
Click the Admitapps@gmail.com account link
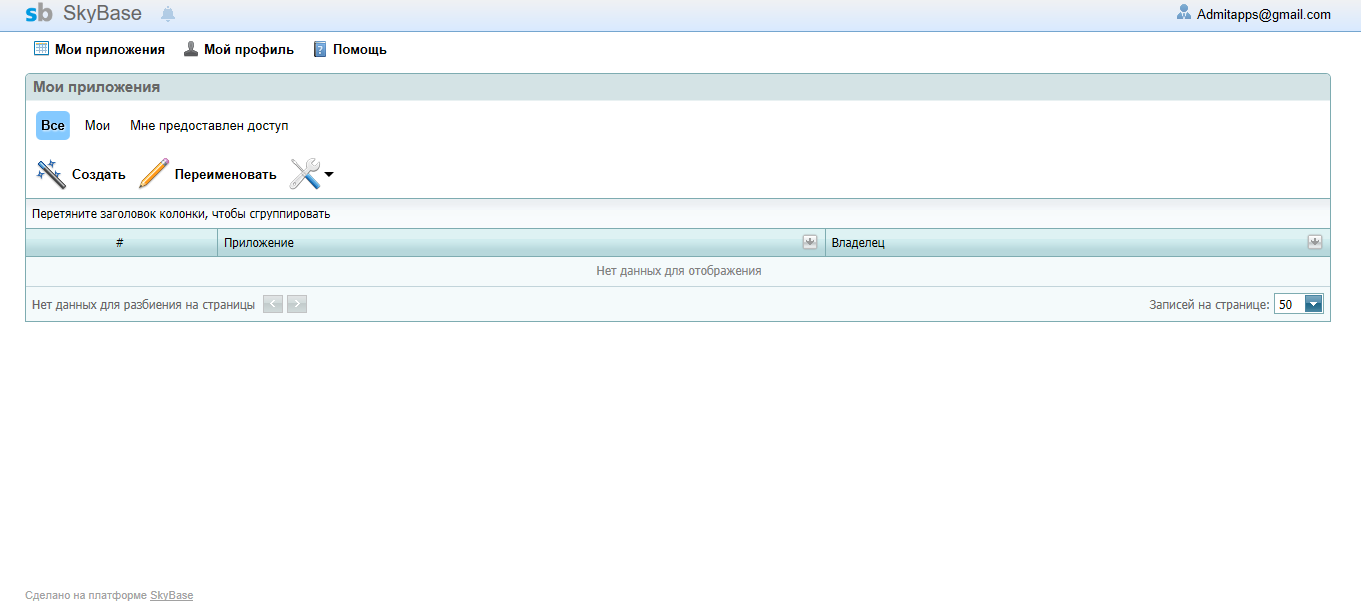pos(1264,14)
